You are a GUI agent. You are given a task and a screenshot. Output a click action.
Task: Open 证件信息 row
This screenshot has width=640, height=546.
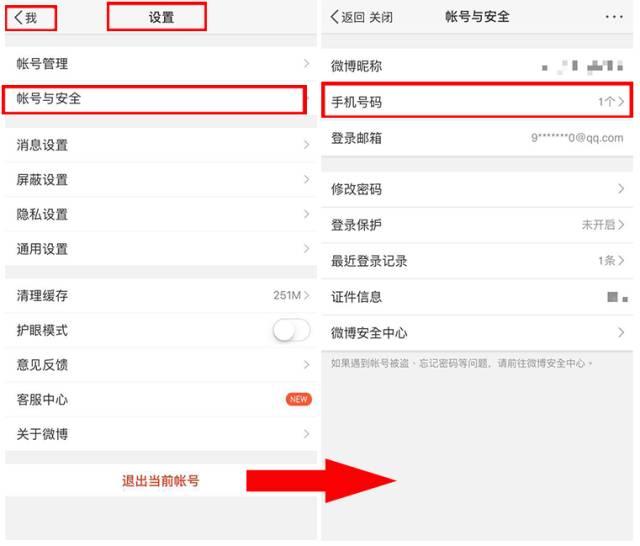pos(477,297)
